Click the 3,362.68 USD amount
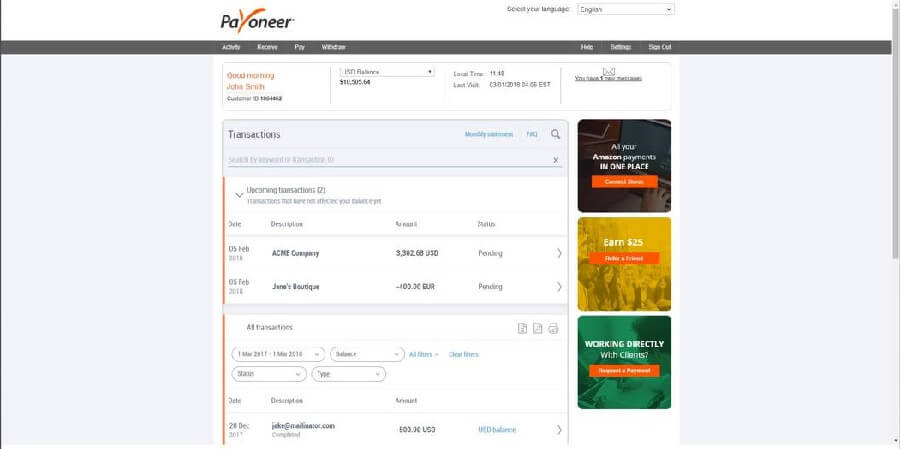This screenshot has height=449, width=900. point(417,253)
